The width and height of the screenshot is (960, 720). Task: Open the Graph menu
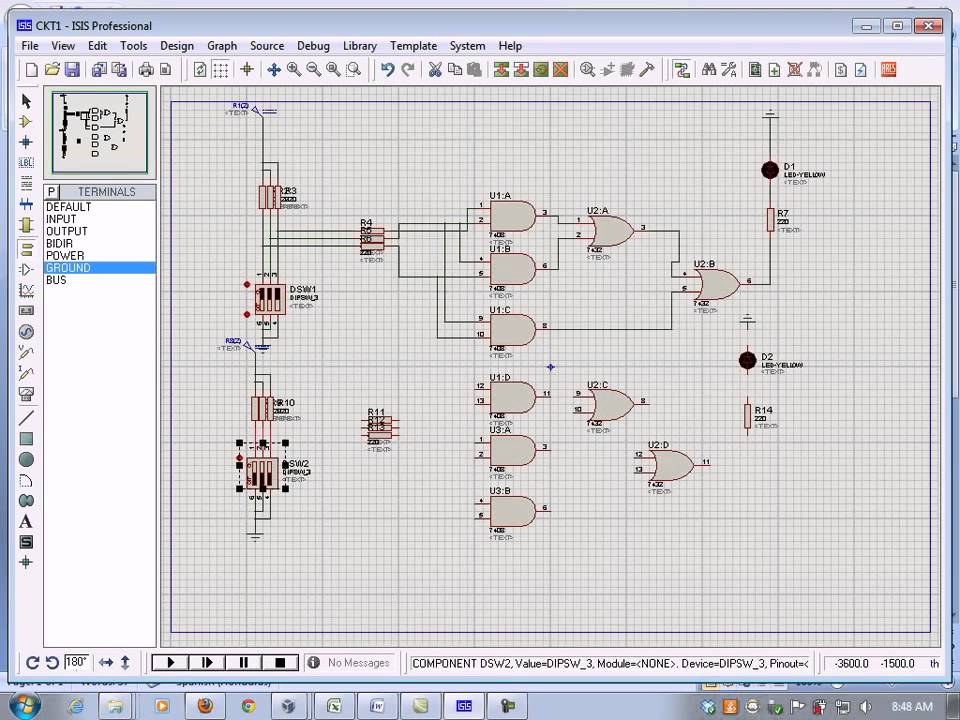tap(222, 46)
